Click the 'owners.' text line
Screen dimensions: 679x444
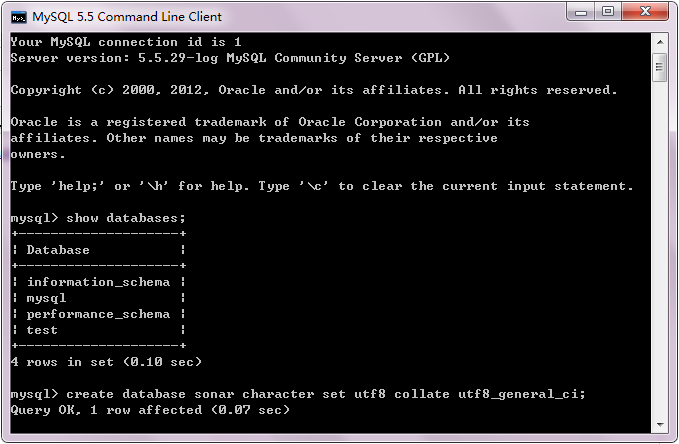(38, 154)
